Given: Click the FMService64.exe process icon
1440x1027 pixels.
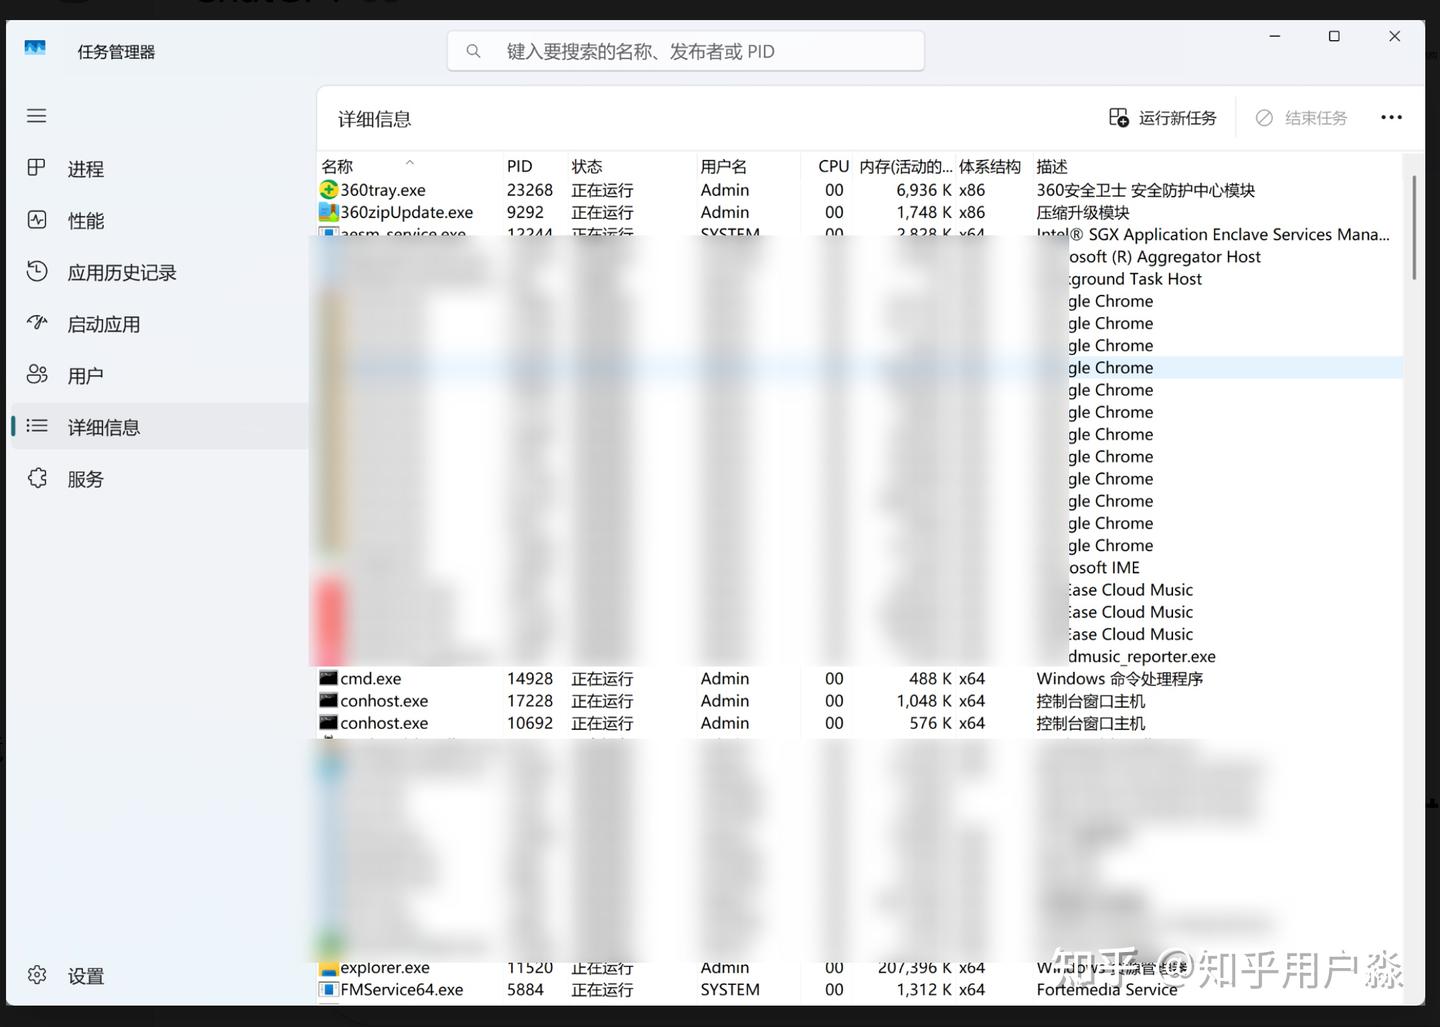Looking at the screenshot, I should tap(328, 989).
